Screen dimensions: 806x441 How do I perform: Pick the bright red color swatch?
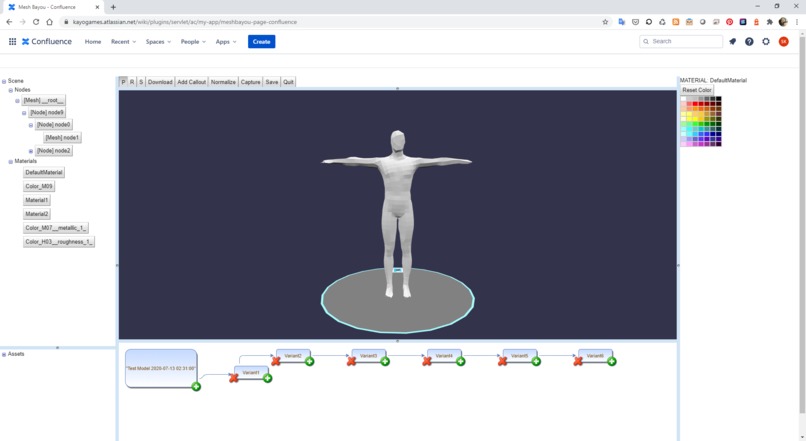pos(695,104)
